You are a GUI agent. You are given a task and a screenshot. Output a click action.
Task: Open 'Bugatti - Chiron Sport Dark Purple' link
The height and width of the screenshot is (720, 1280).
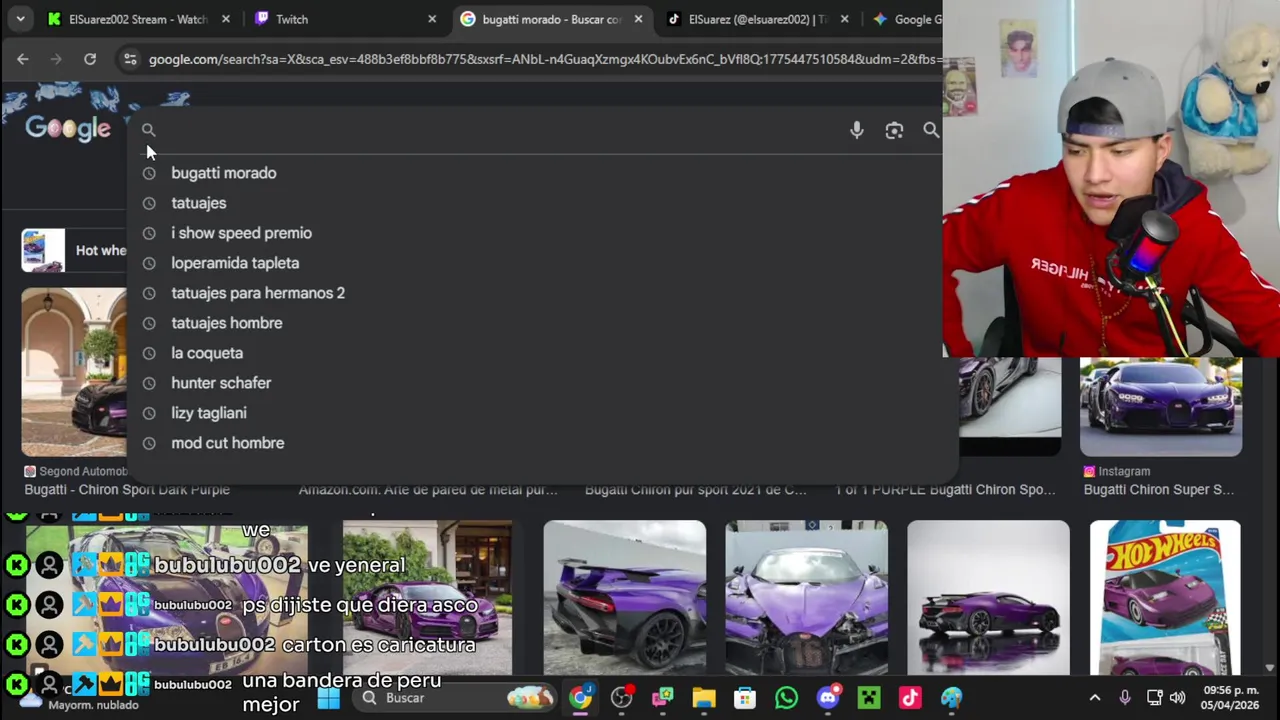[127, 490]
